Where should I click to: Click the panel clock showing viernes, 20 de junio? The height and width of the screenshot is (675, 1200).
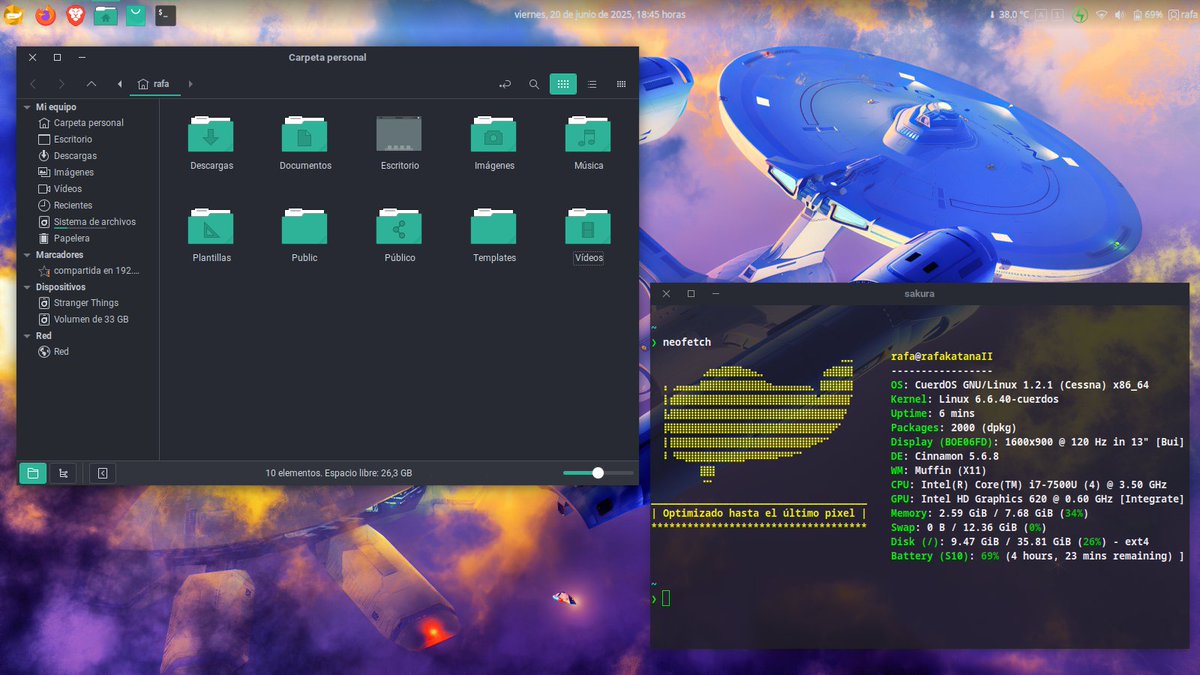600,15
